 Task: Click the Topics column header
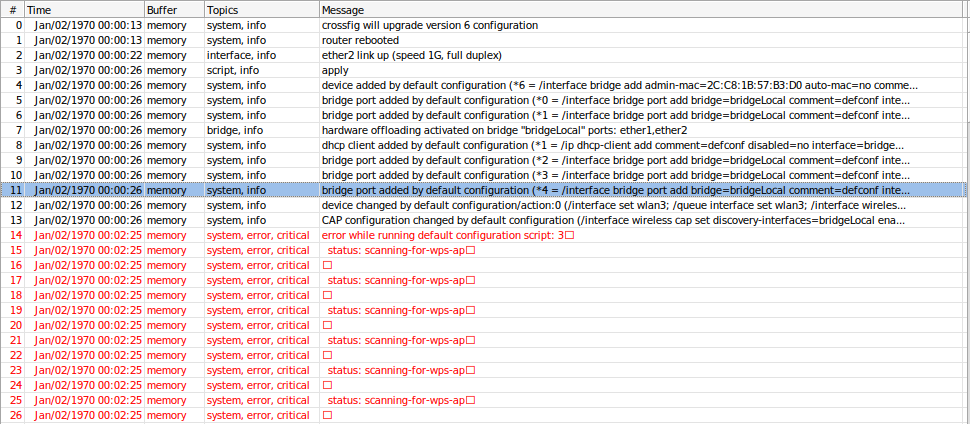pyautogui.click(x=262, y=11)
